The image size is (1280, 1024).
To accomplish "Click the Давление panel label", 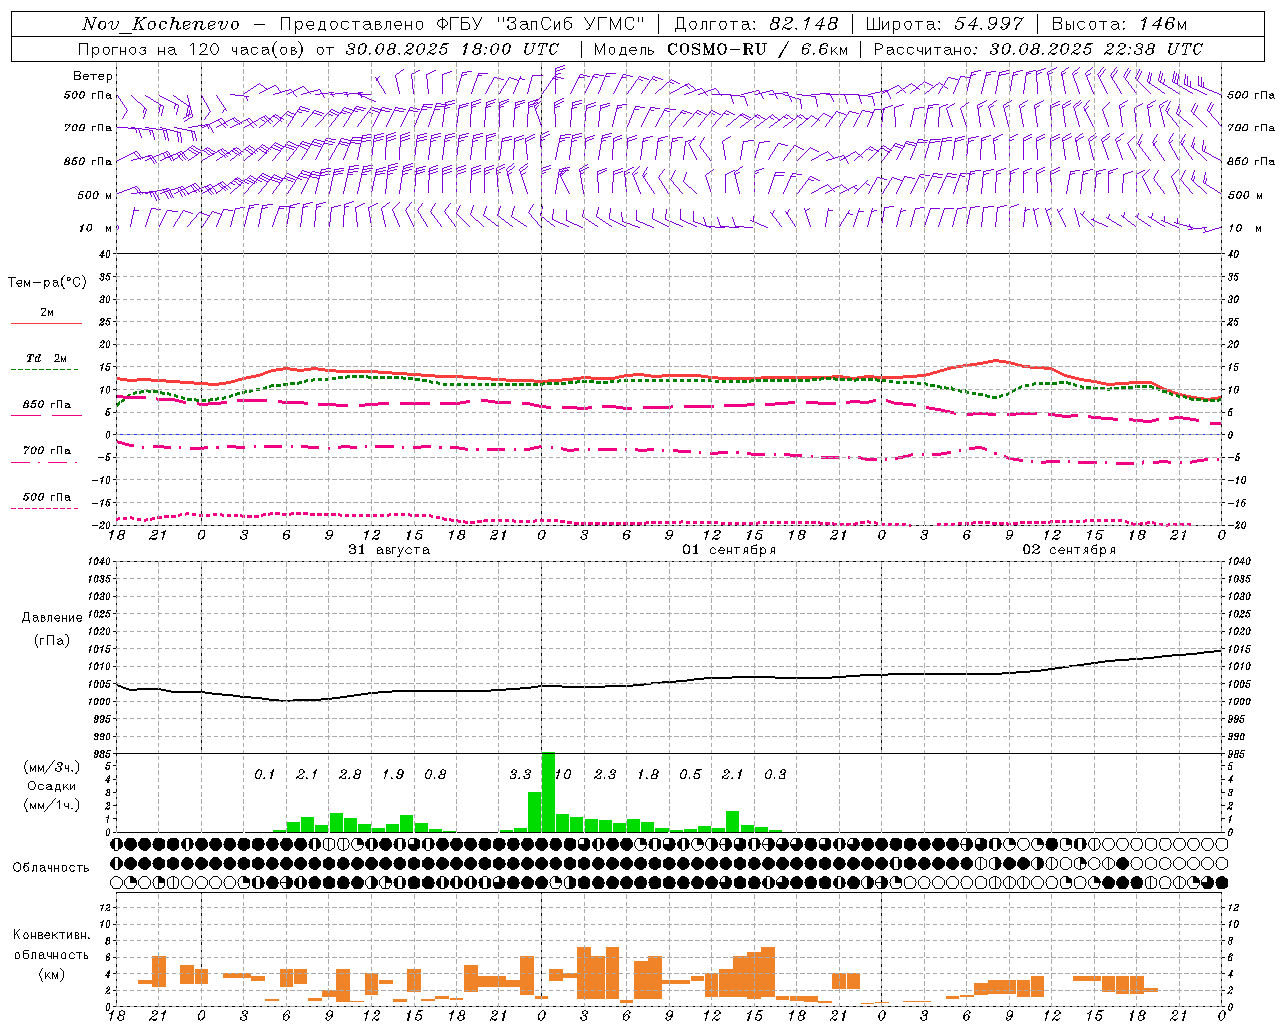I will [x=52, y=618].
